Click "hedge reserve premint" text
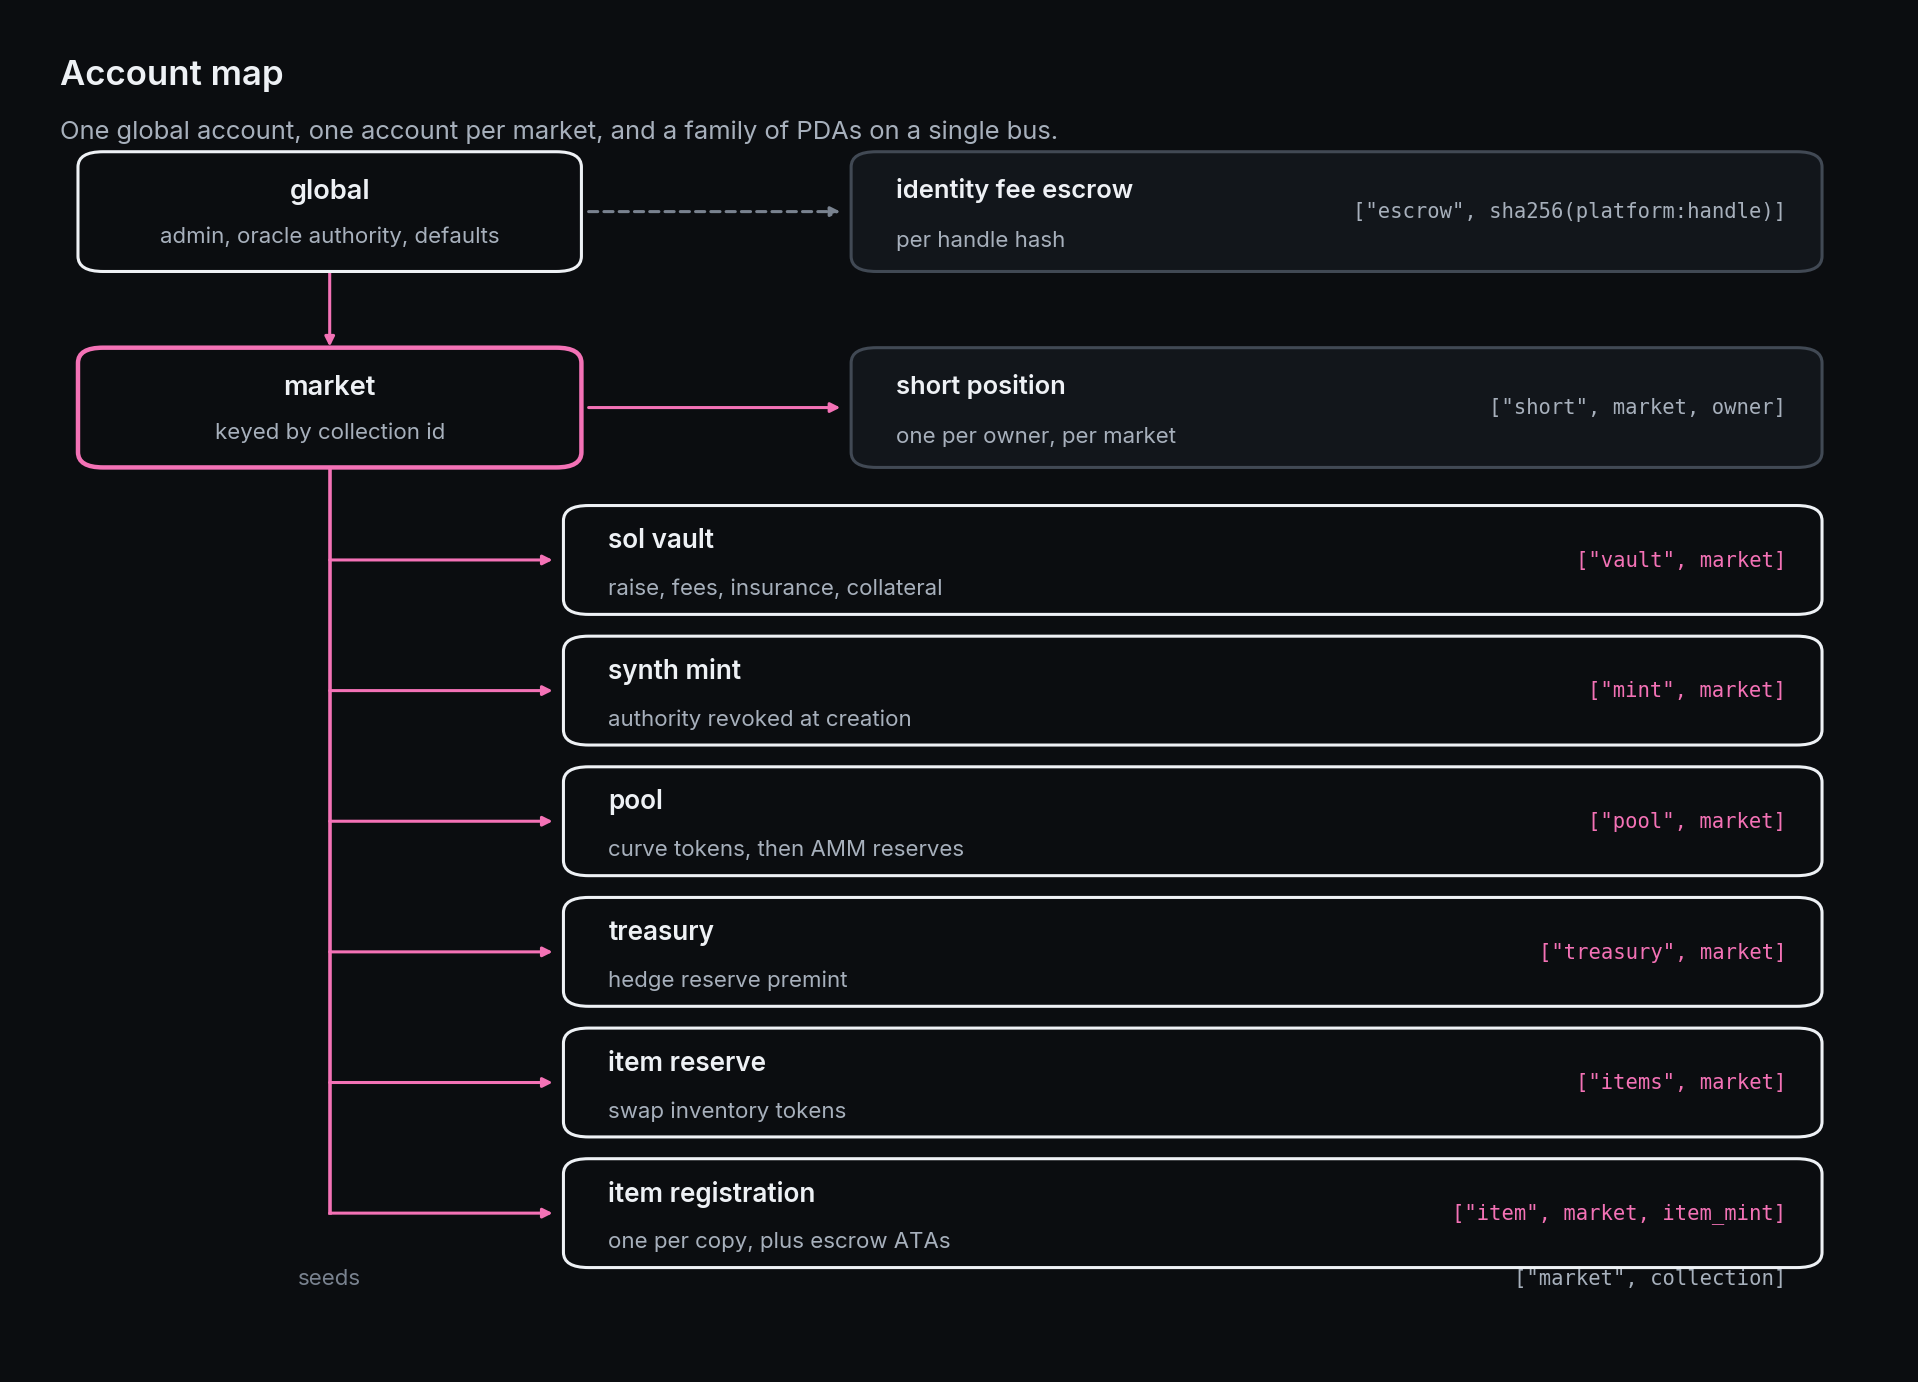 point(727,979)
